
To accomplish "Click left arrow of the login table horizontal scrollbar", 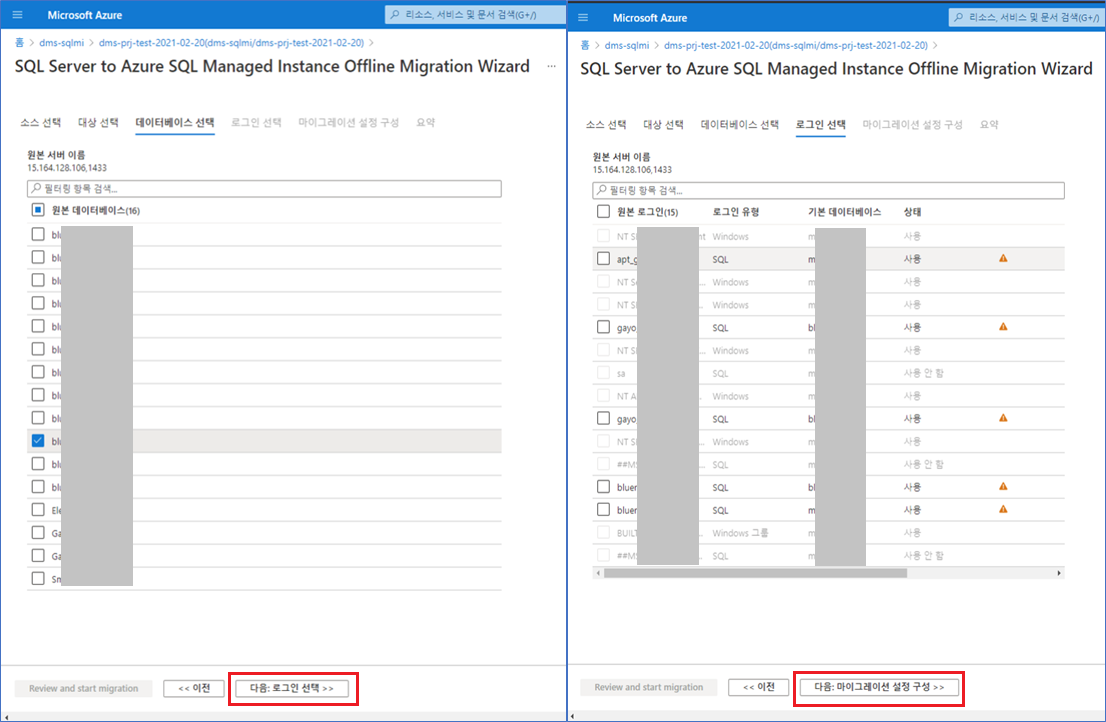I will 598,573.
